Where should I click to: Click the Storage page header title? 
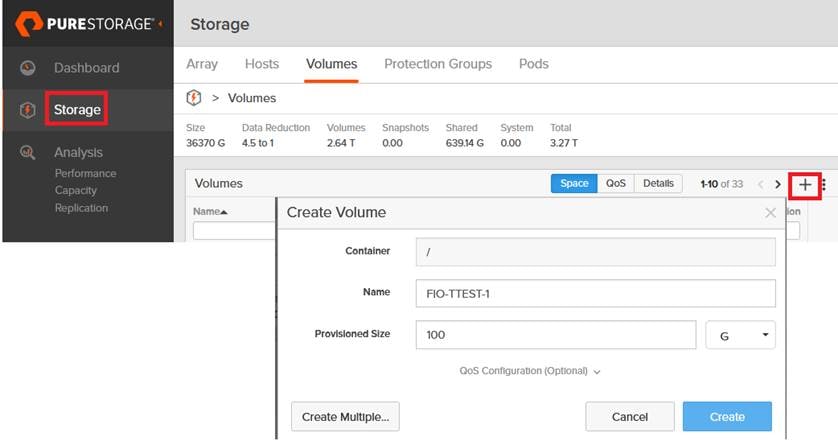coord(220,25)
